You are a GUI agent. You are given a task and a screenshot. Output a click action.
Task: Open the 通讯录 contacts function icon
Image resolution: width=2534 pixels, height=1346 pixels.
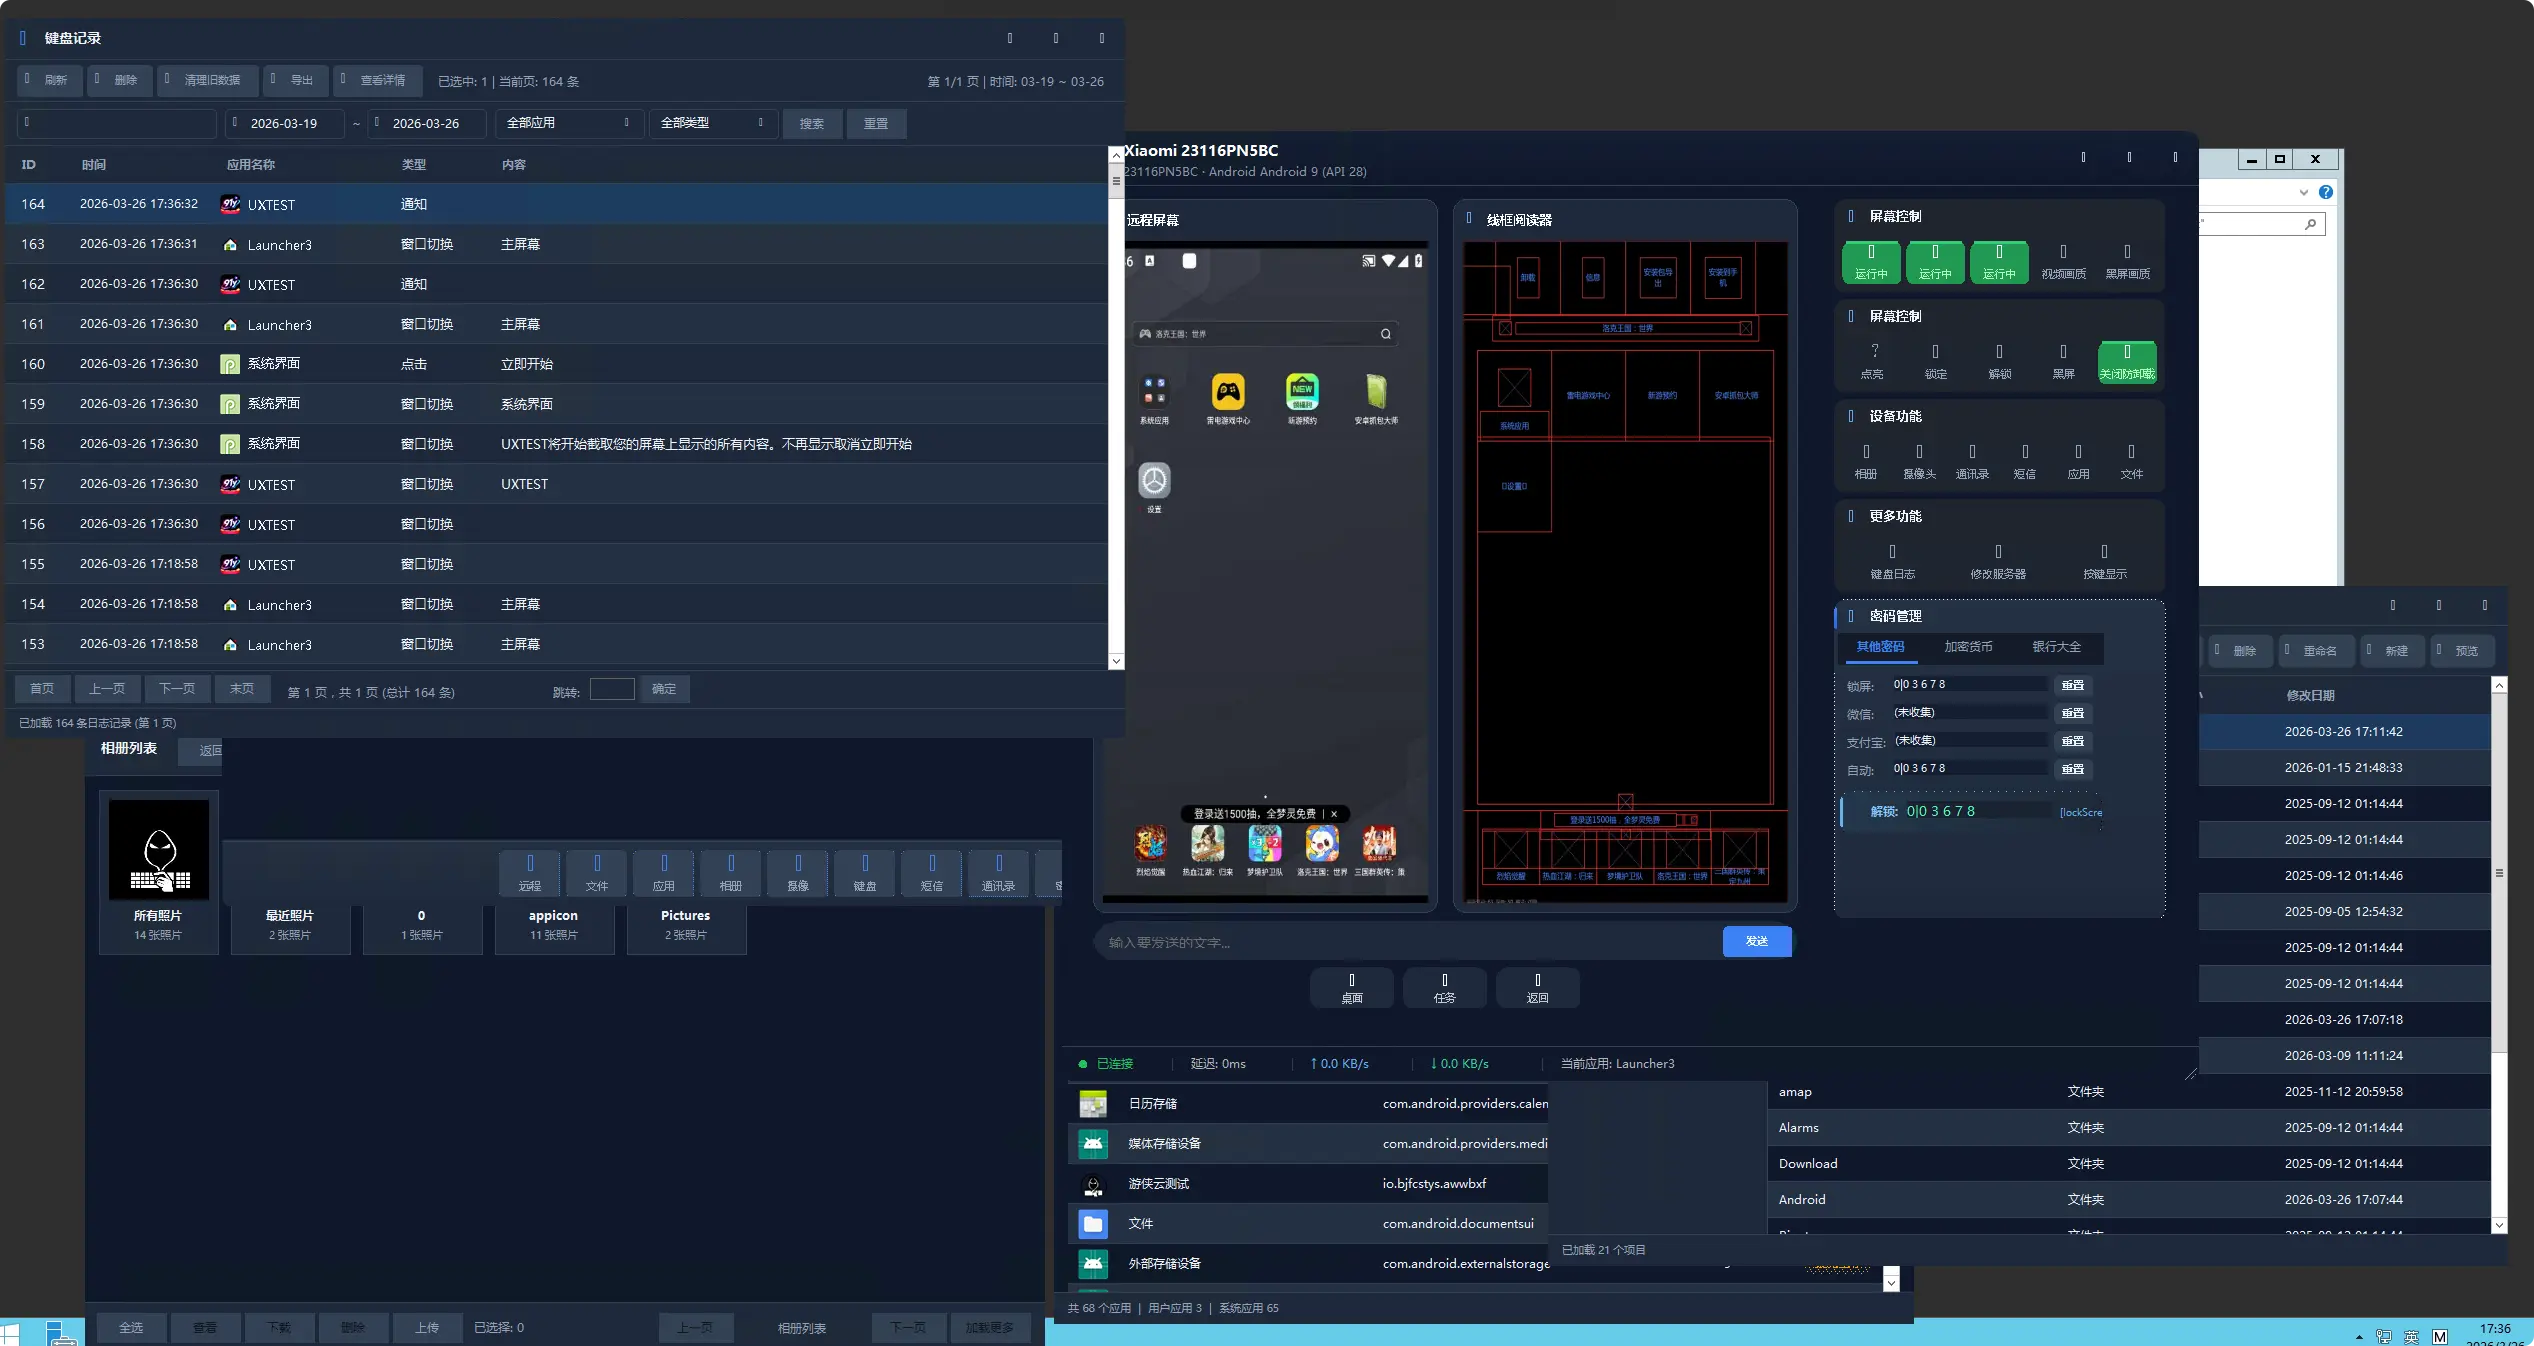point(1971,460)
